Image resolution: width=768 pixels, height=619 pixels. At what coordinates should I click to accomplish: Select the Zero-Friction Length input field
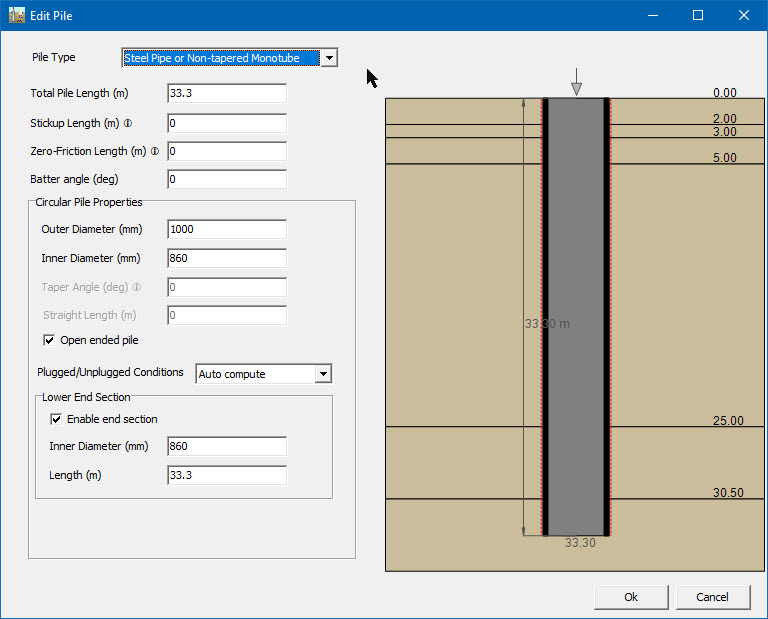coord(227,151)
